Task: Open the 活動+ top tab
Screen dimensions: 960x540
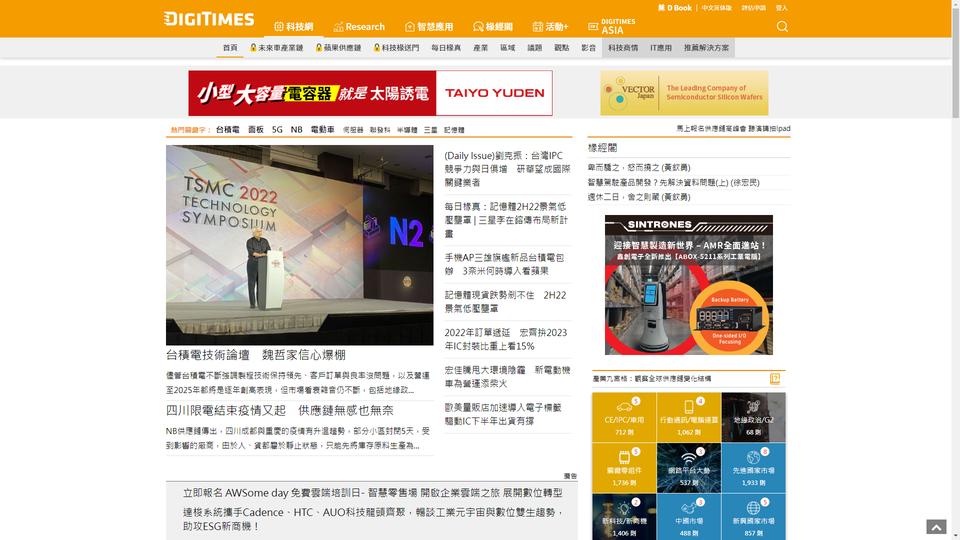Action: [x=550, y=26]
